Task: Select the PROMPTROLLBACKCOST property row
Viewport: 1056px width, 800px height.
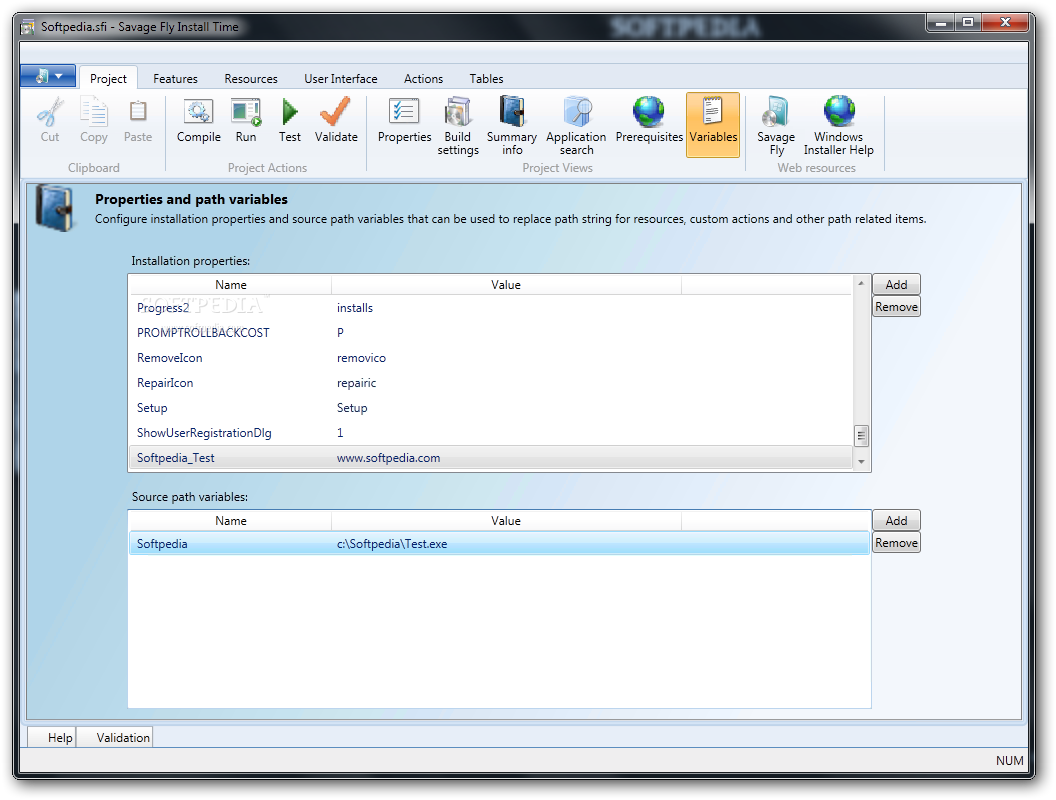Action: tap(490, 333)
